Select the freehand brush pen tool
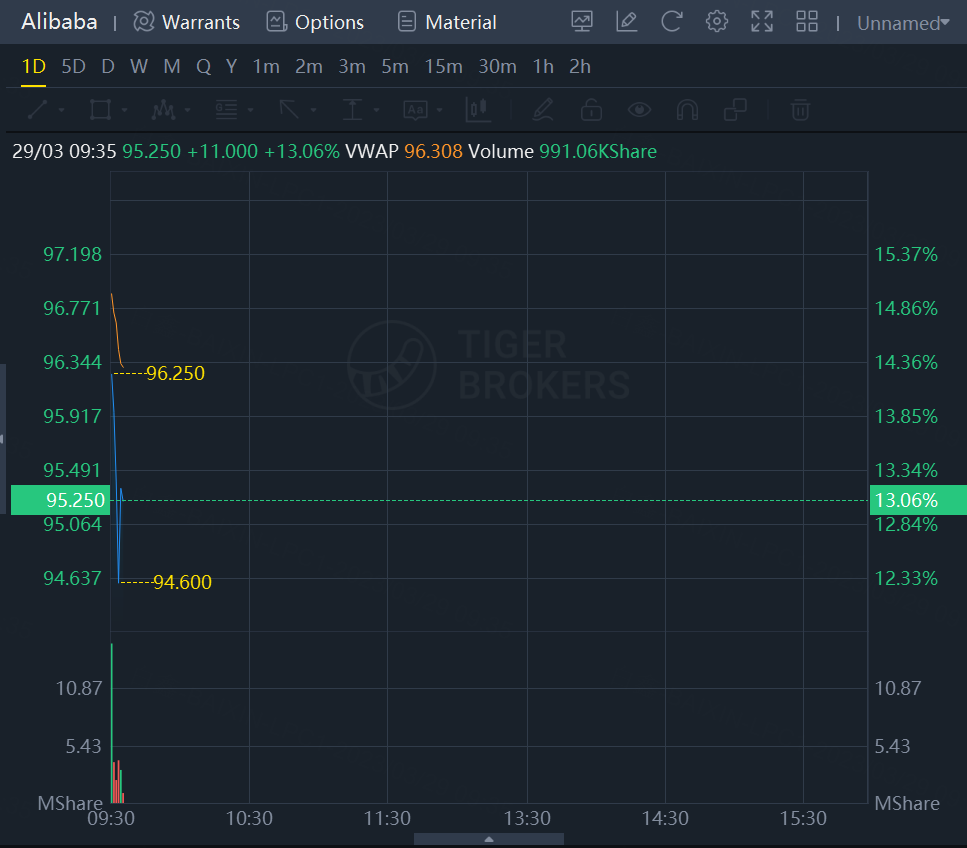The width and height of the screenshot is (967, 848). tap(543, 110)
